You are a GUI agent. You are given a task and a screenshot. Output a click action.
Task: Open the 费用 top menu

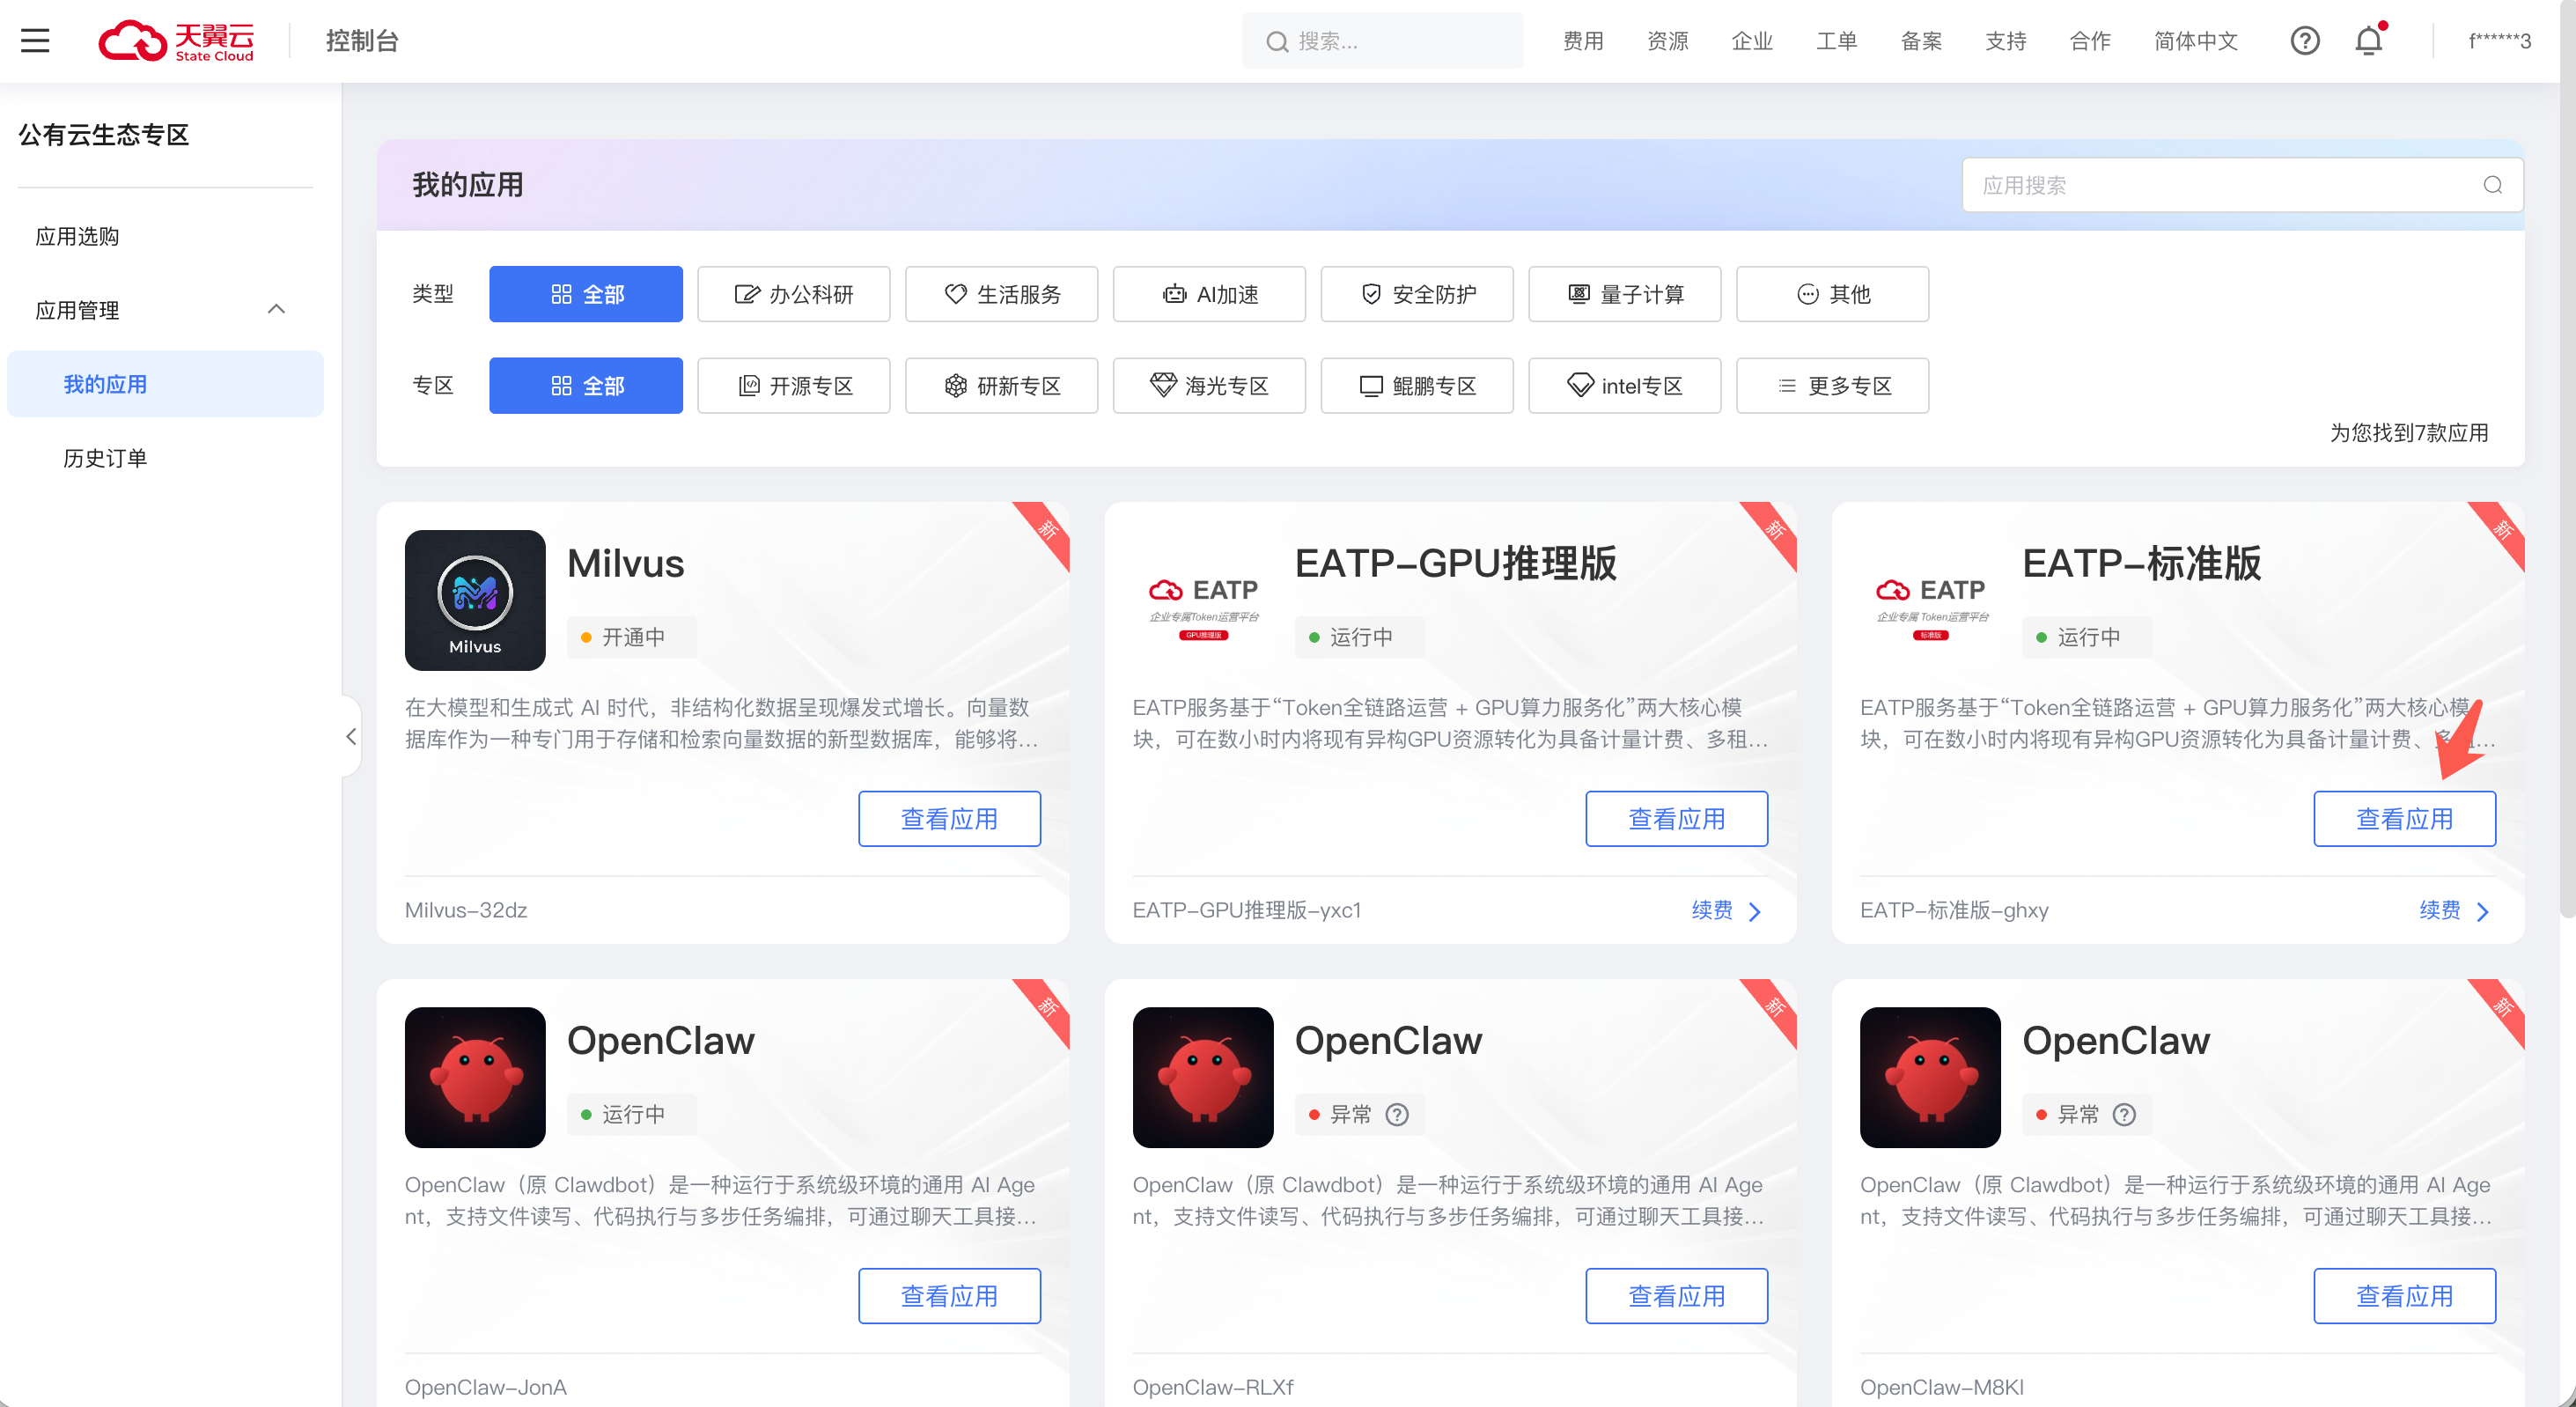click(1583, 41)
